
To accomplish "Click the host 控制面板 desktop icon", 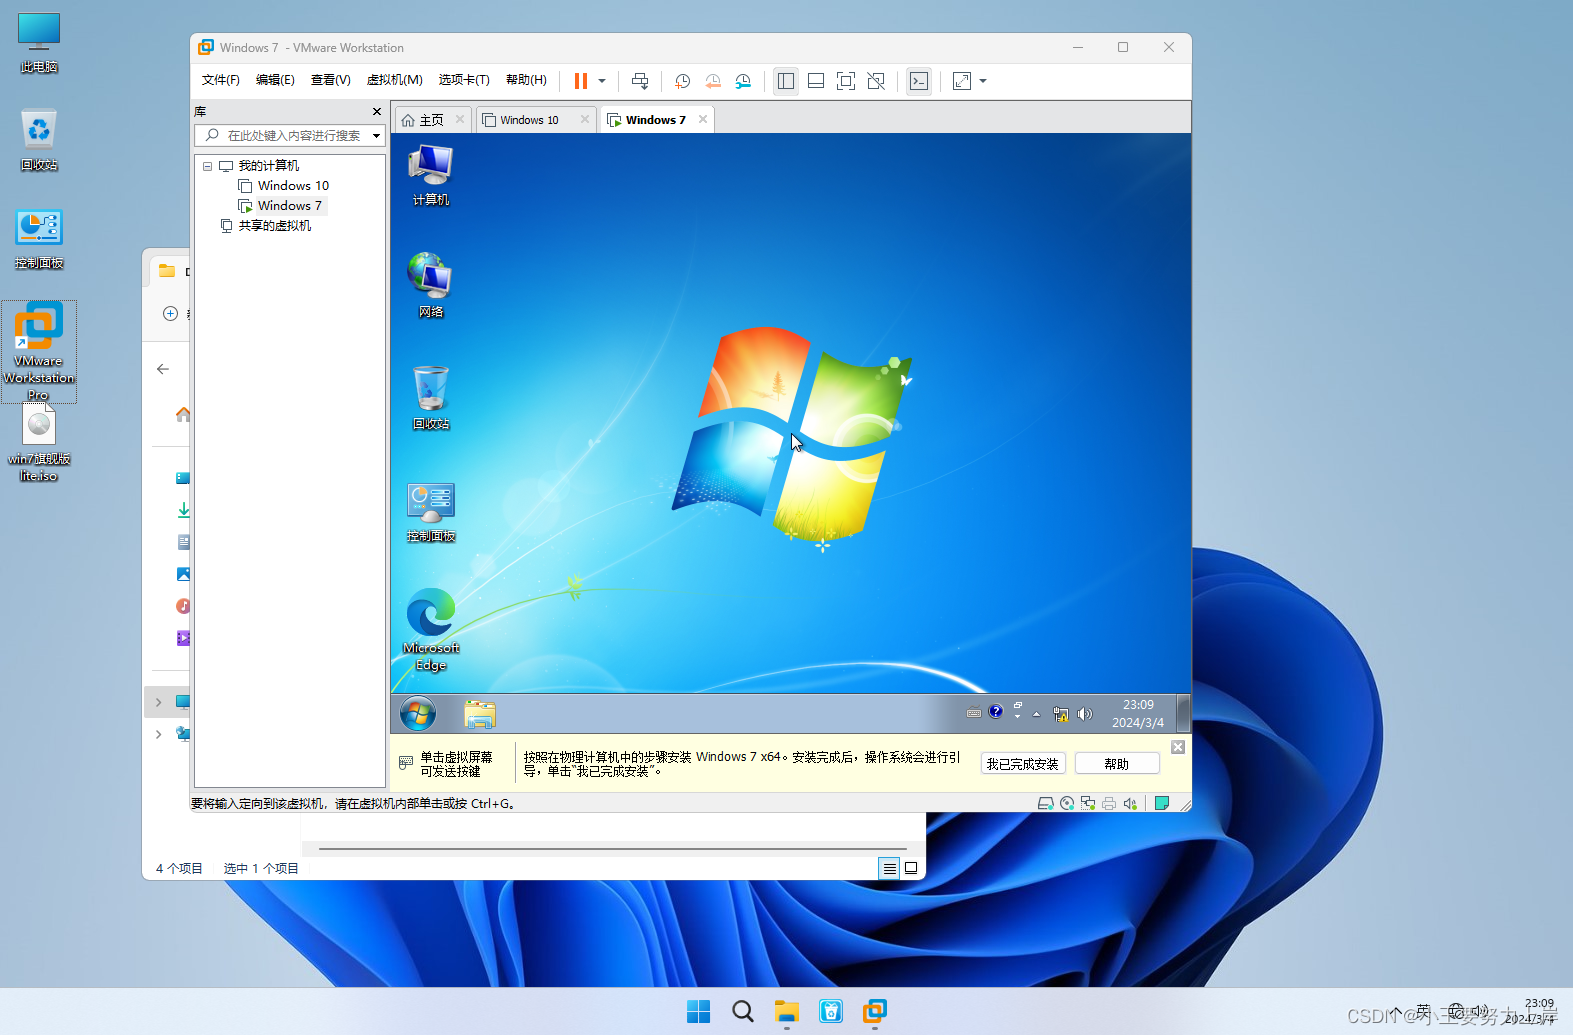I will click(39, 239).
